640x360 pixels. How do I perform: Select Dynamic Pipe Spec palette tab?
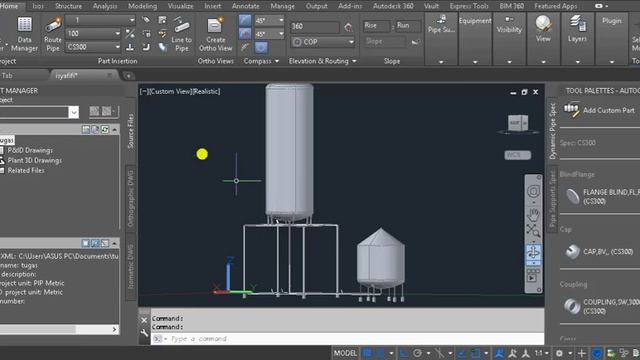click(x=552, y=131)
